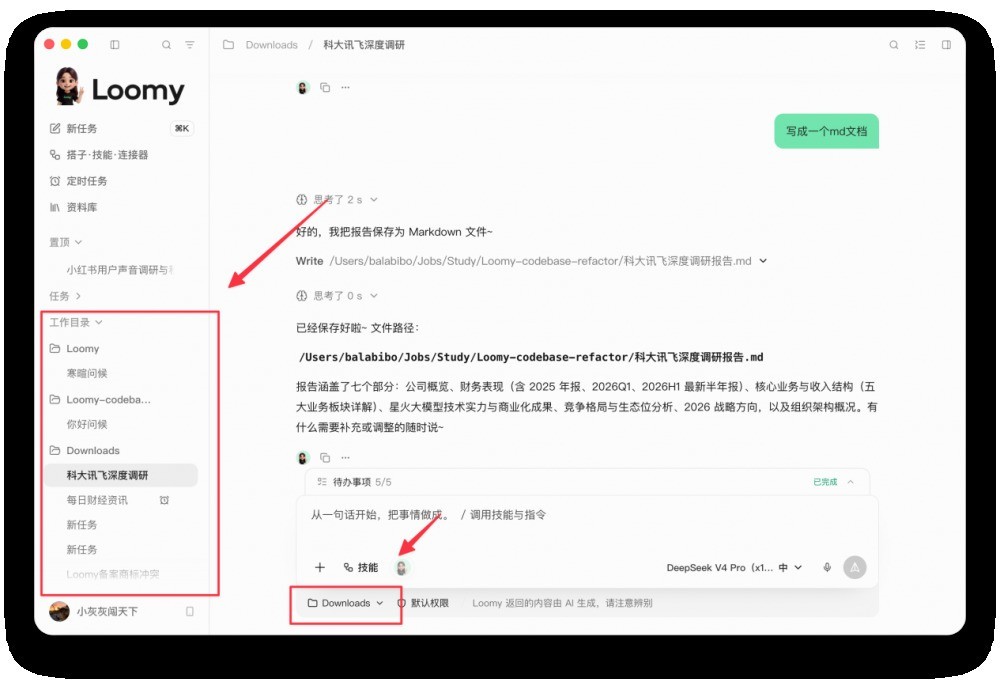
Task: Copy the last reply above todo bar
Action: (325, 457)
